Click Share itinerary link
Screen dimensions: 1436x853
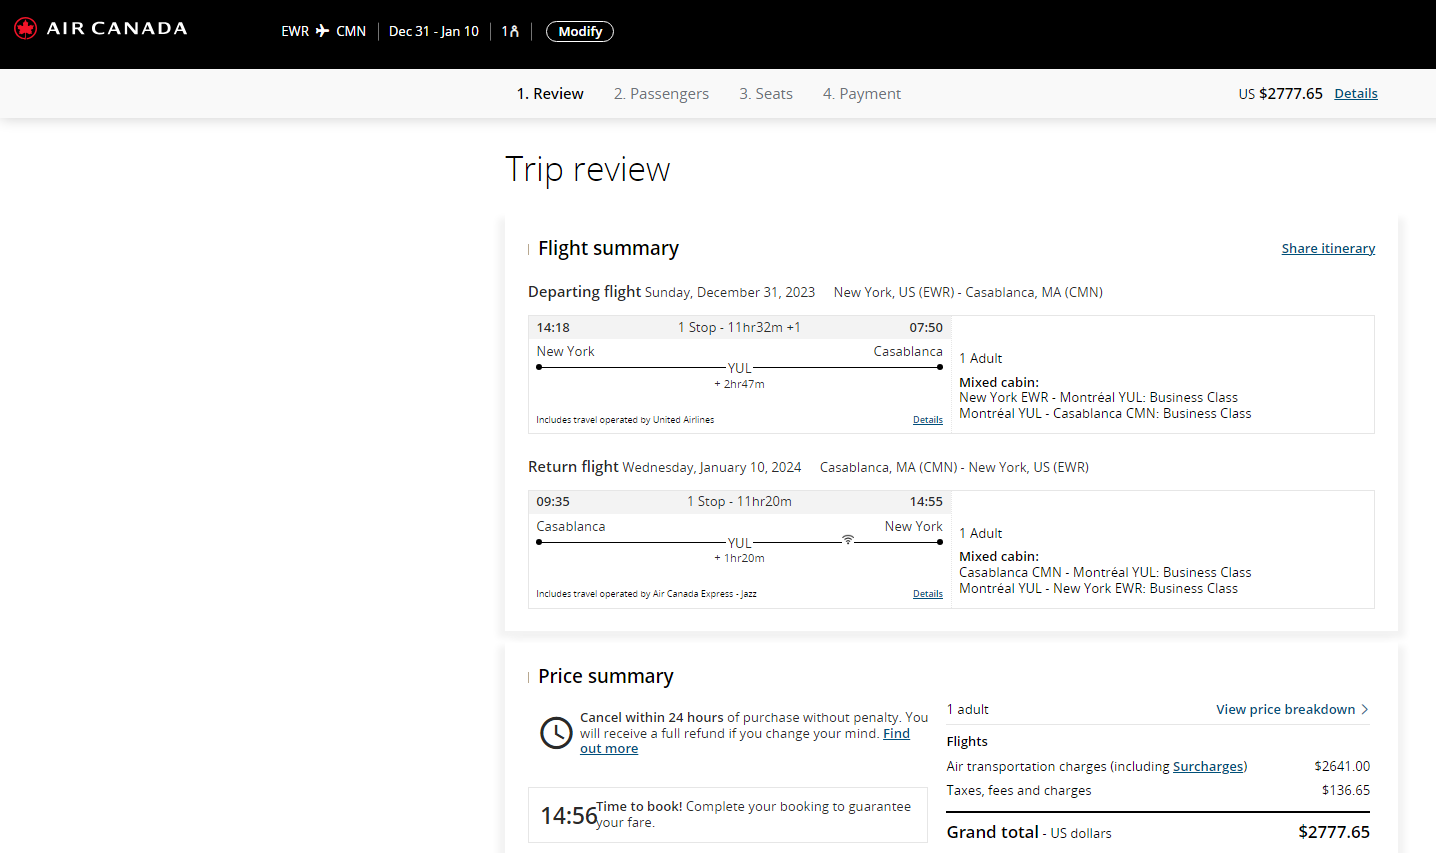pos(1328,248)
